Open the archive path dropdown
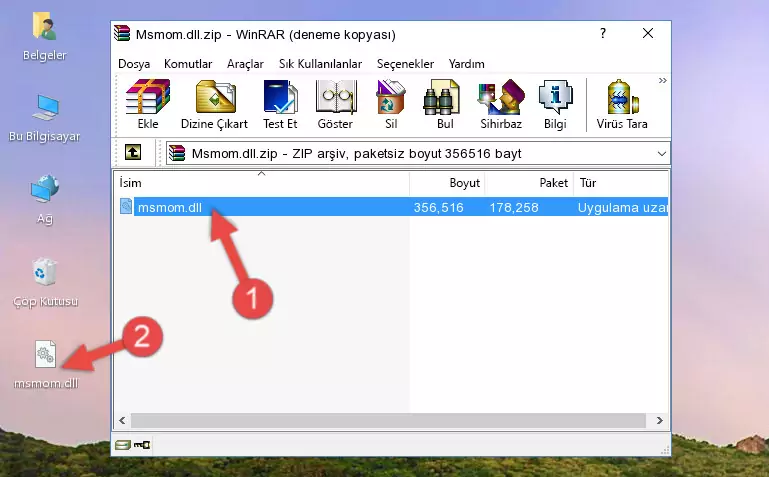 662,154
